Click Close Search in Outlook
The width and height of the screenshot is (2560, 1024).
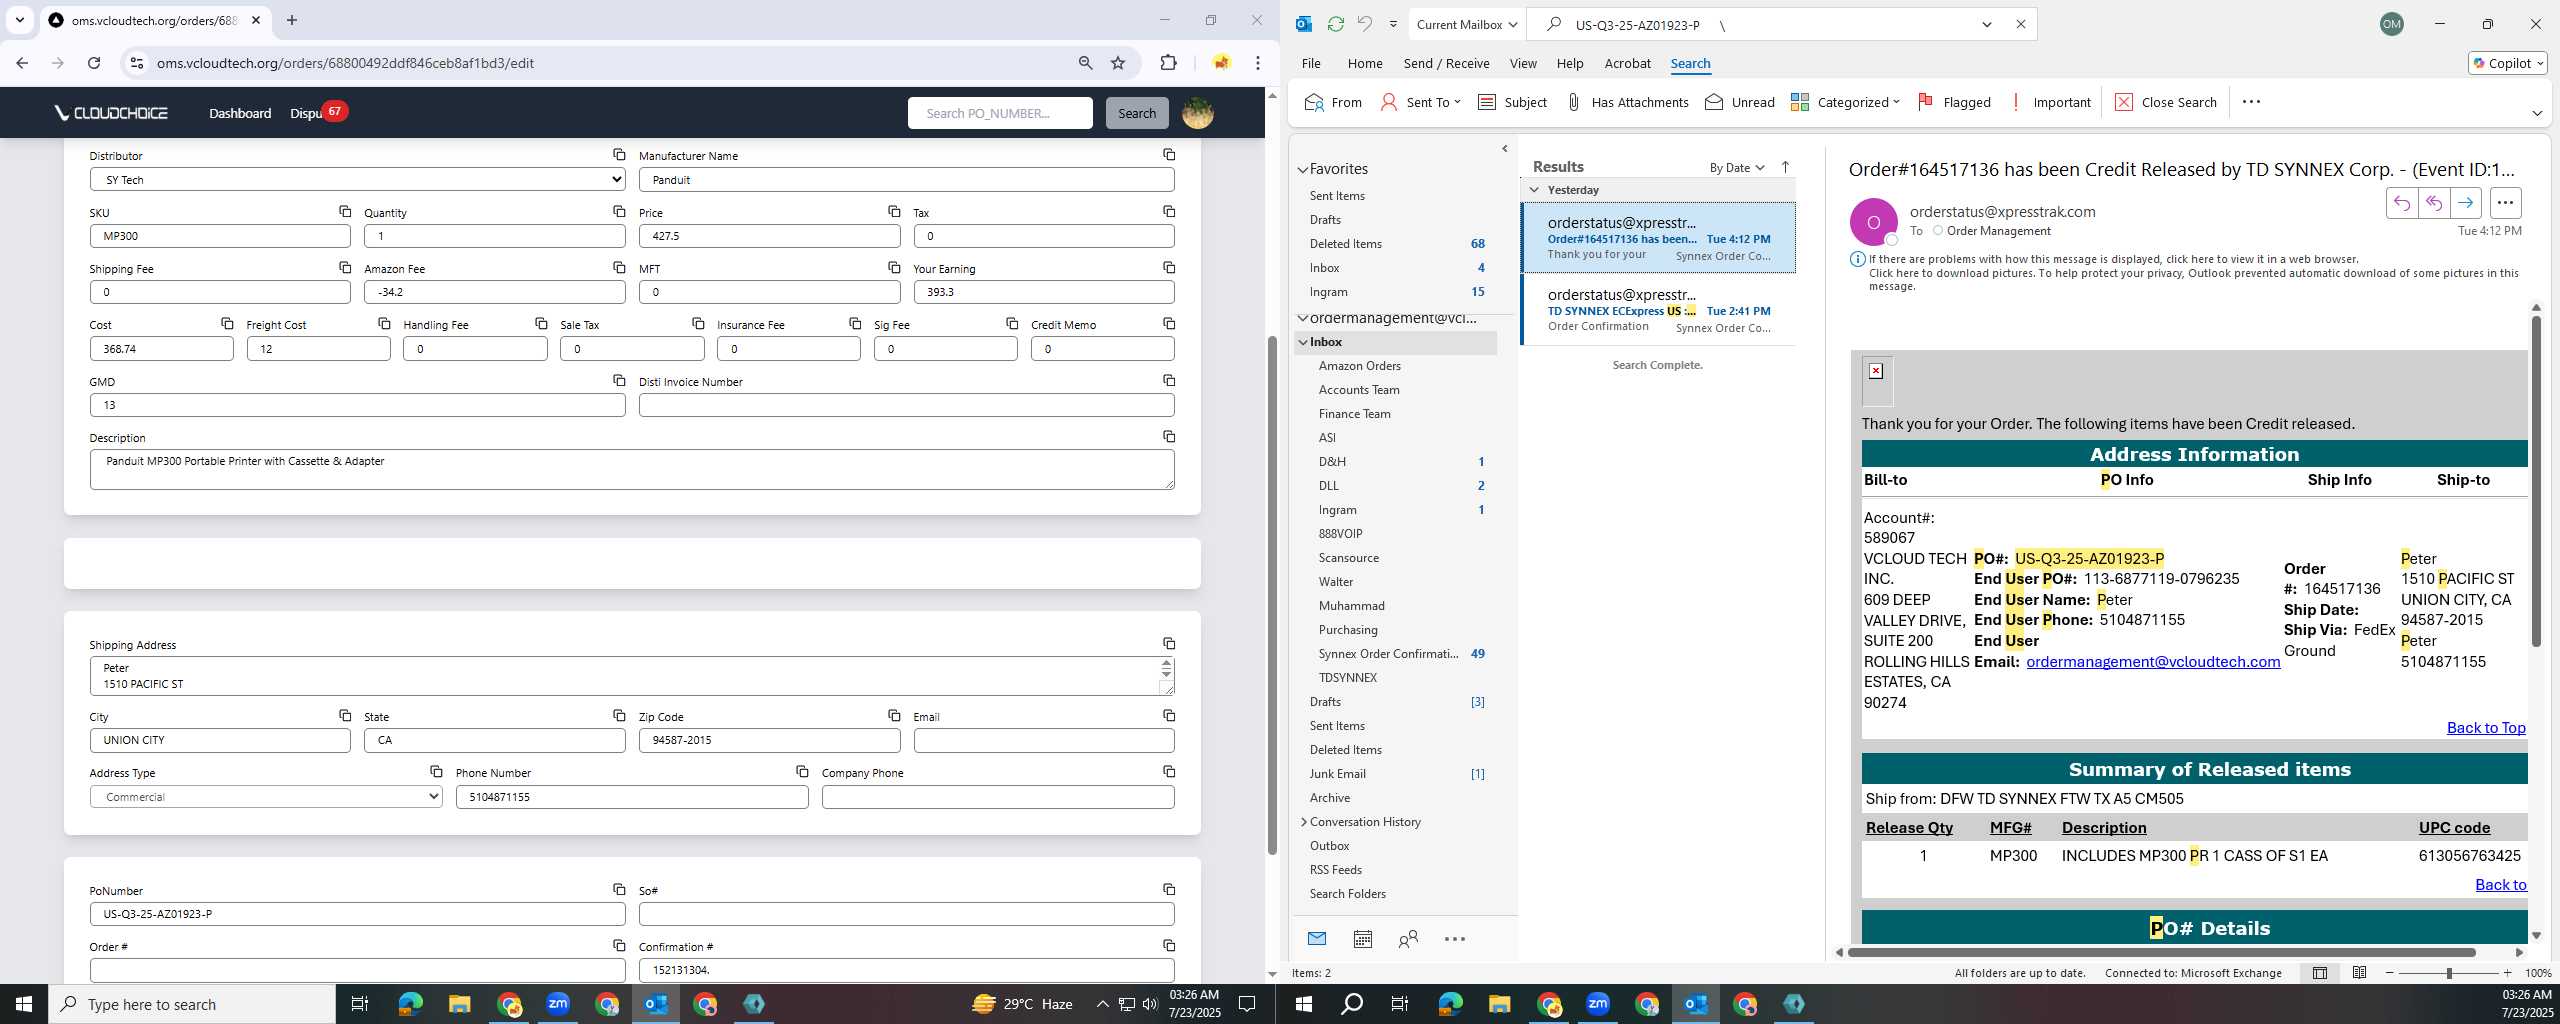[x=2165, y=102]
